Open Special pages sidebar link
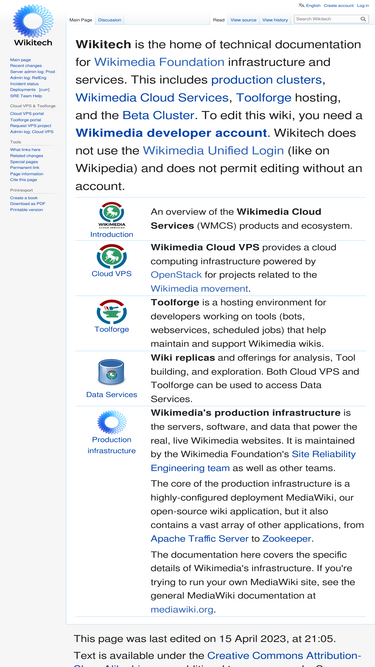Image resolution: width=375 pixels, height=667 pixels. (x=24, y=162)
